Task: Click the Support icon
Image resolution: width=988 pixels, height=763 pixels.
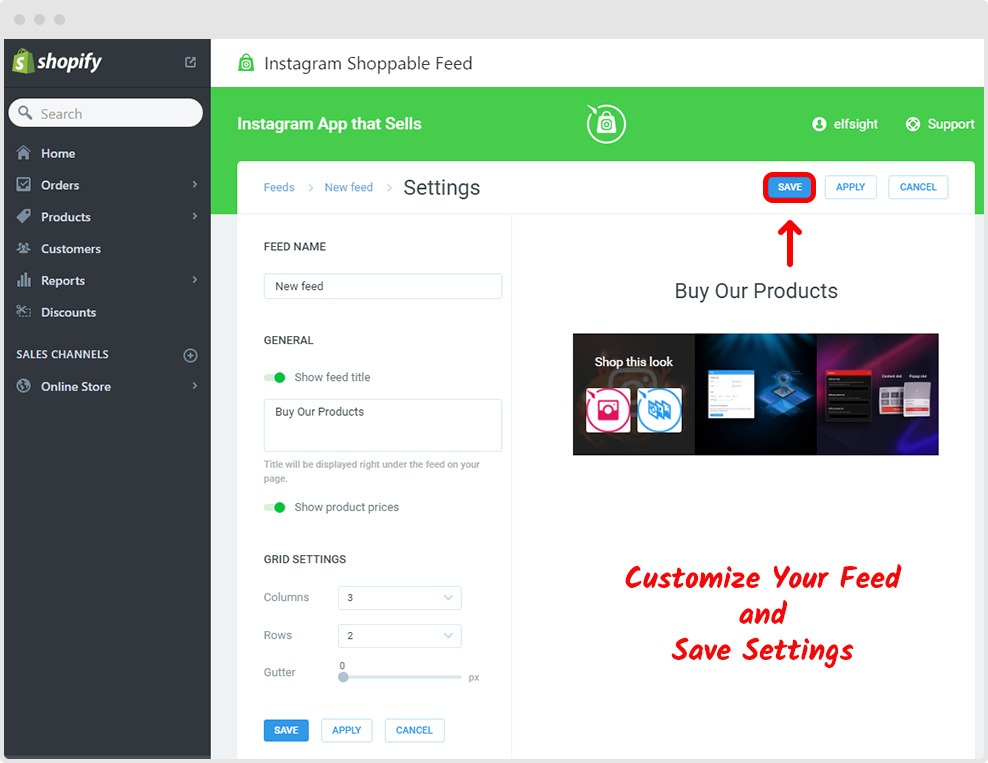Action: (x=911, y=123)
